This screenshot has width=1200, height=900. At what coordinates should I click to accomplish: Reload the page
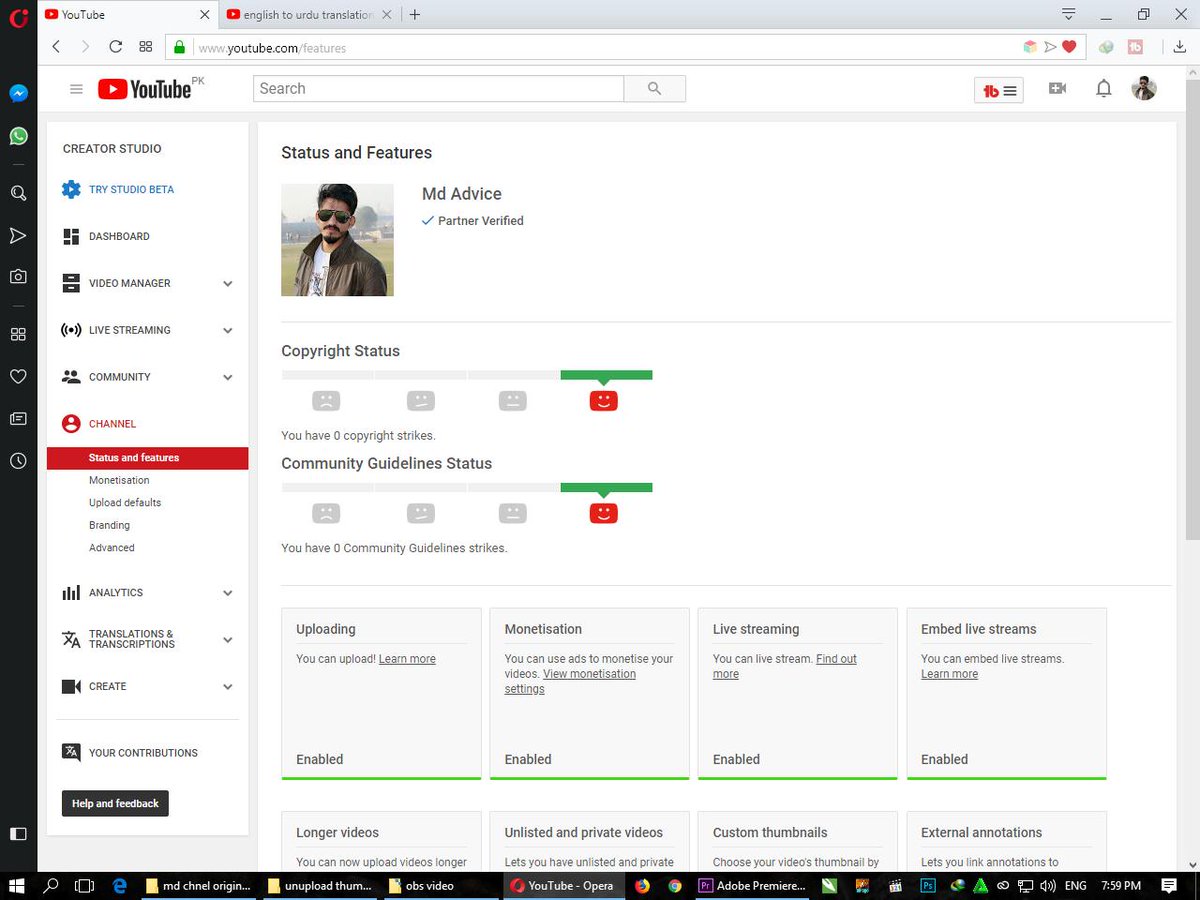[x=115, y=47]
